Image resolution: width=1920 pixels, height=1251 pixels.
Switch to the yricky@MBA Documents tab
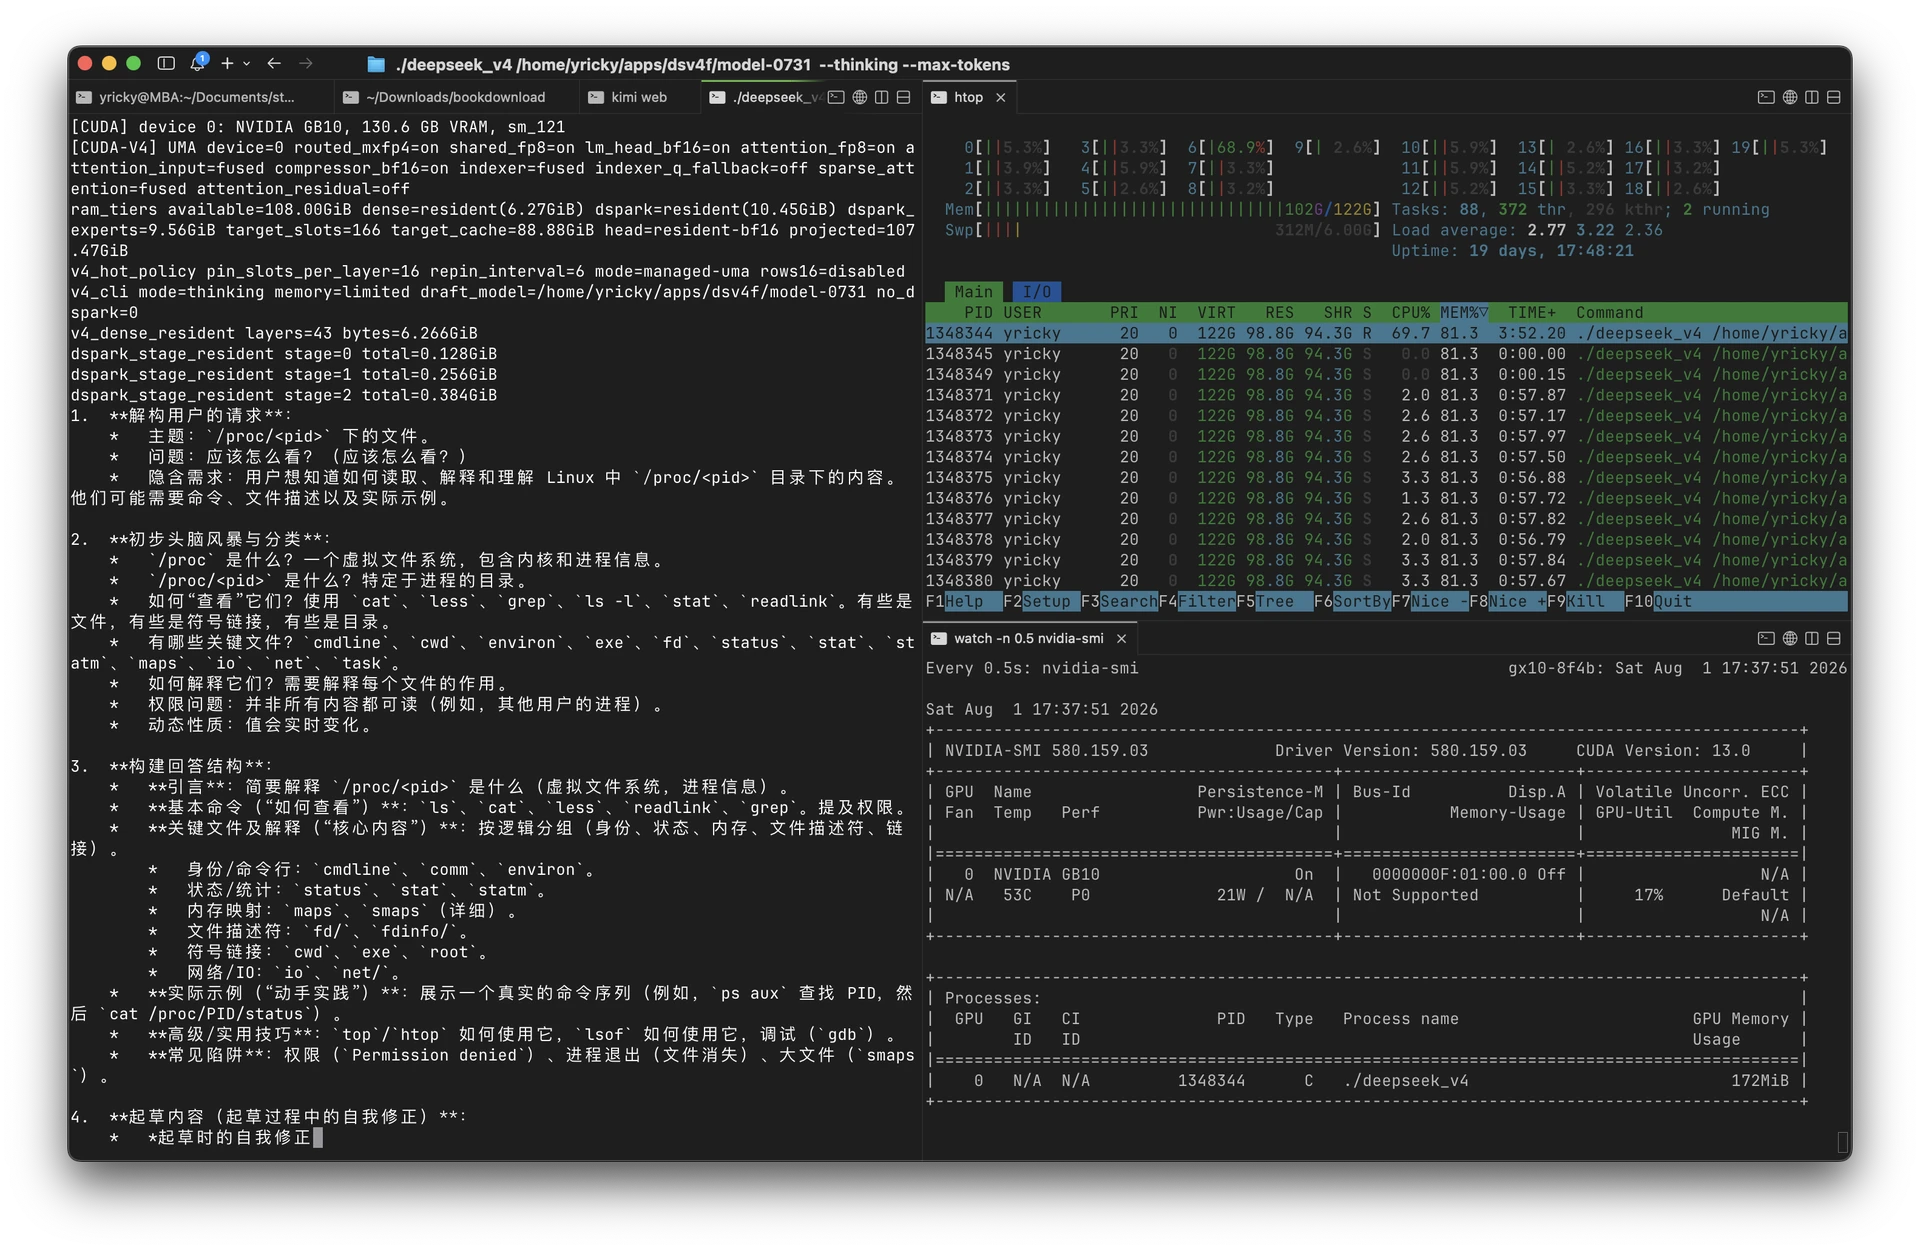(x=198, y=97)
